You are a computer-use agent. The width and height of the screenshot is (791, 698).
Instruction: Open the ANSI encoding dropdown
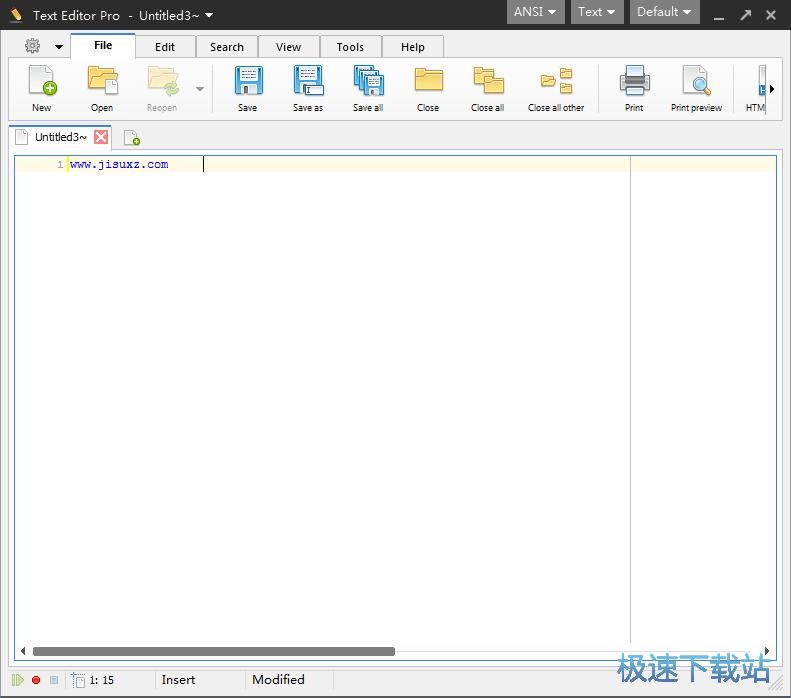(x=535, y=12)
